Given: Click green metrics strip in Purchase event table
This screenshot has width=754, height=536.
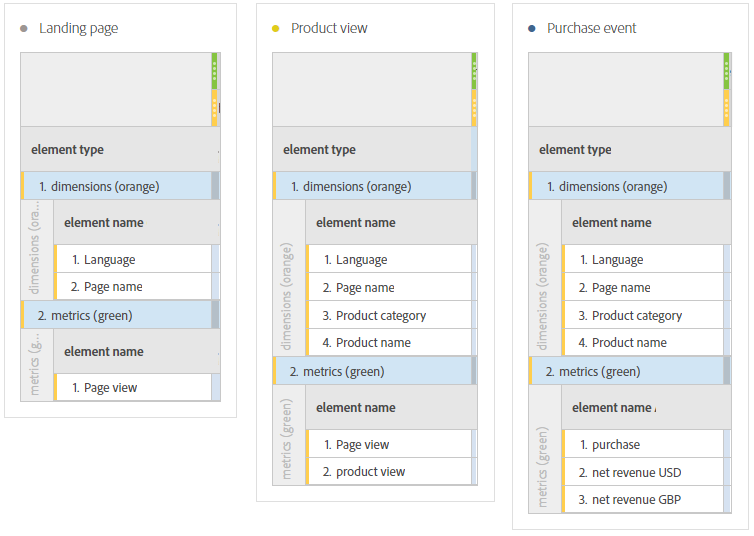Looking at the screenshot, I should point(726,70).
